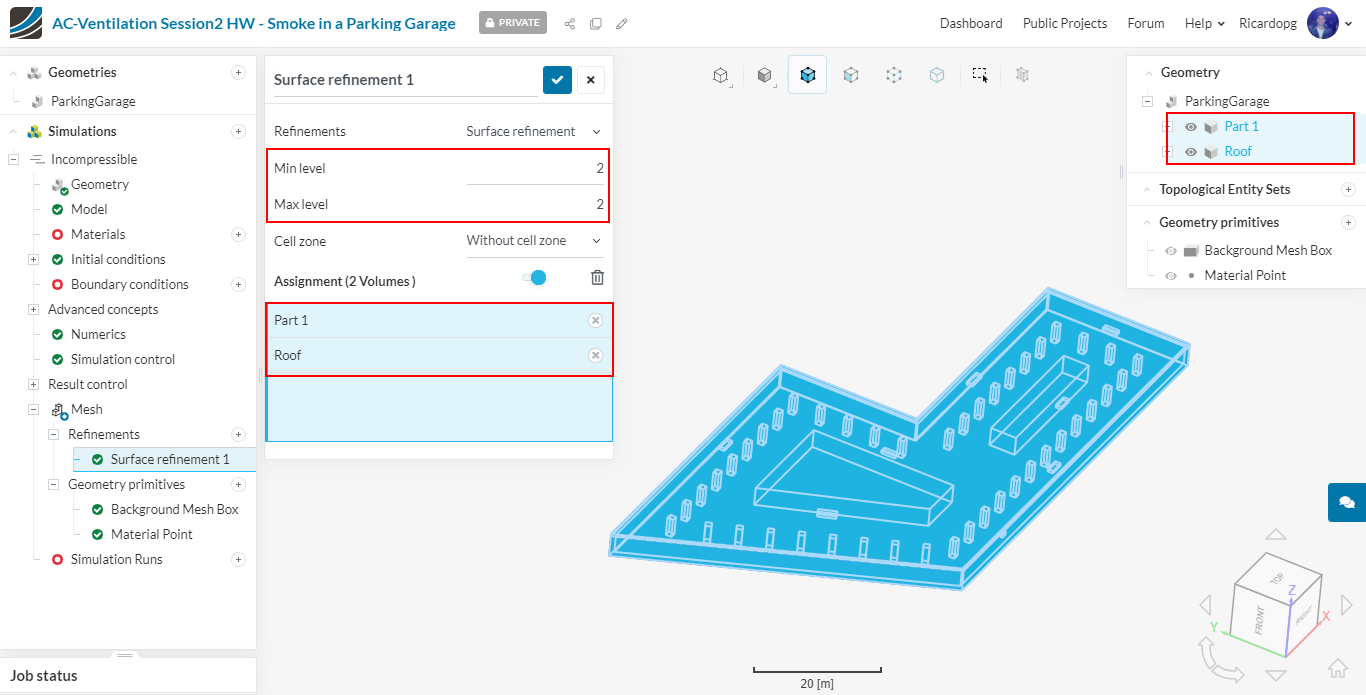Open the user account dropdown arrow
The width and height of the screenshot is (1366, 695).
click(x=1349, y=24)
